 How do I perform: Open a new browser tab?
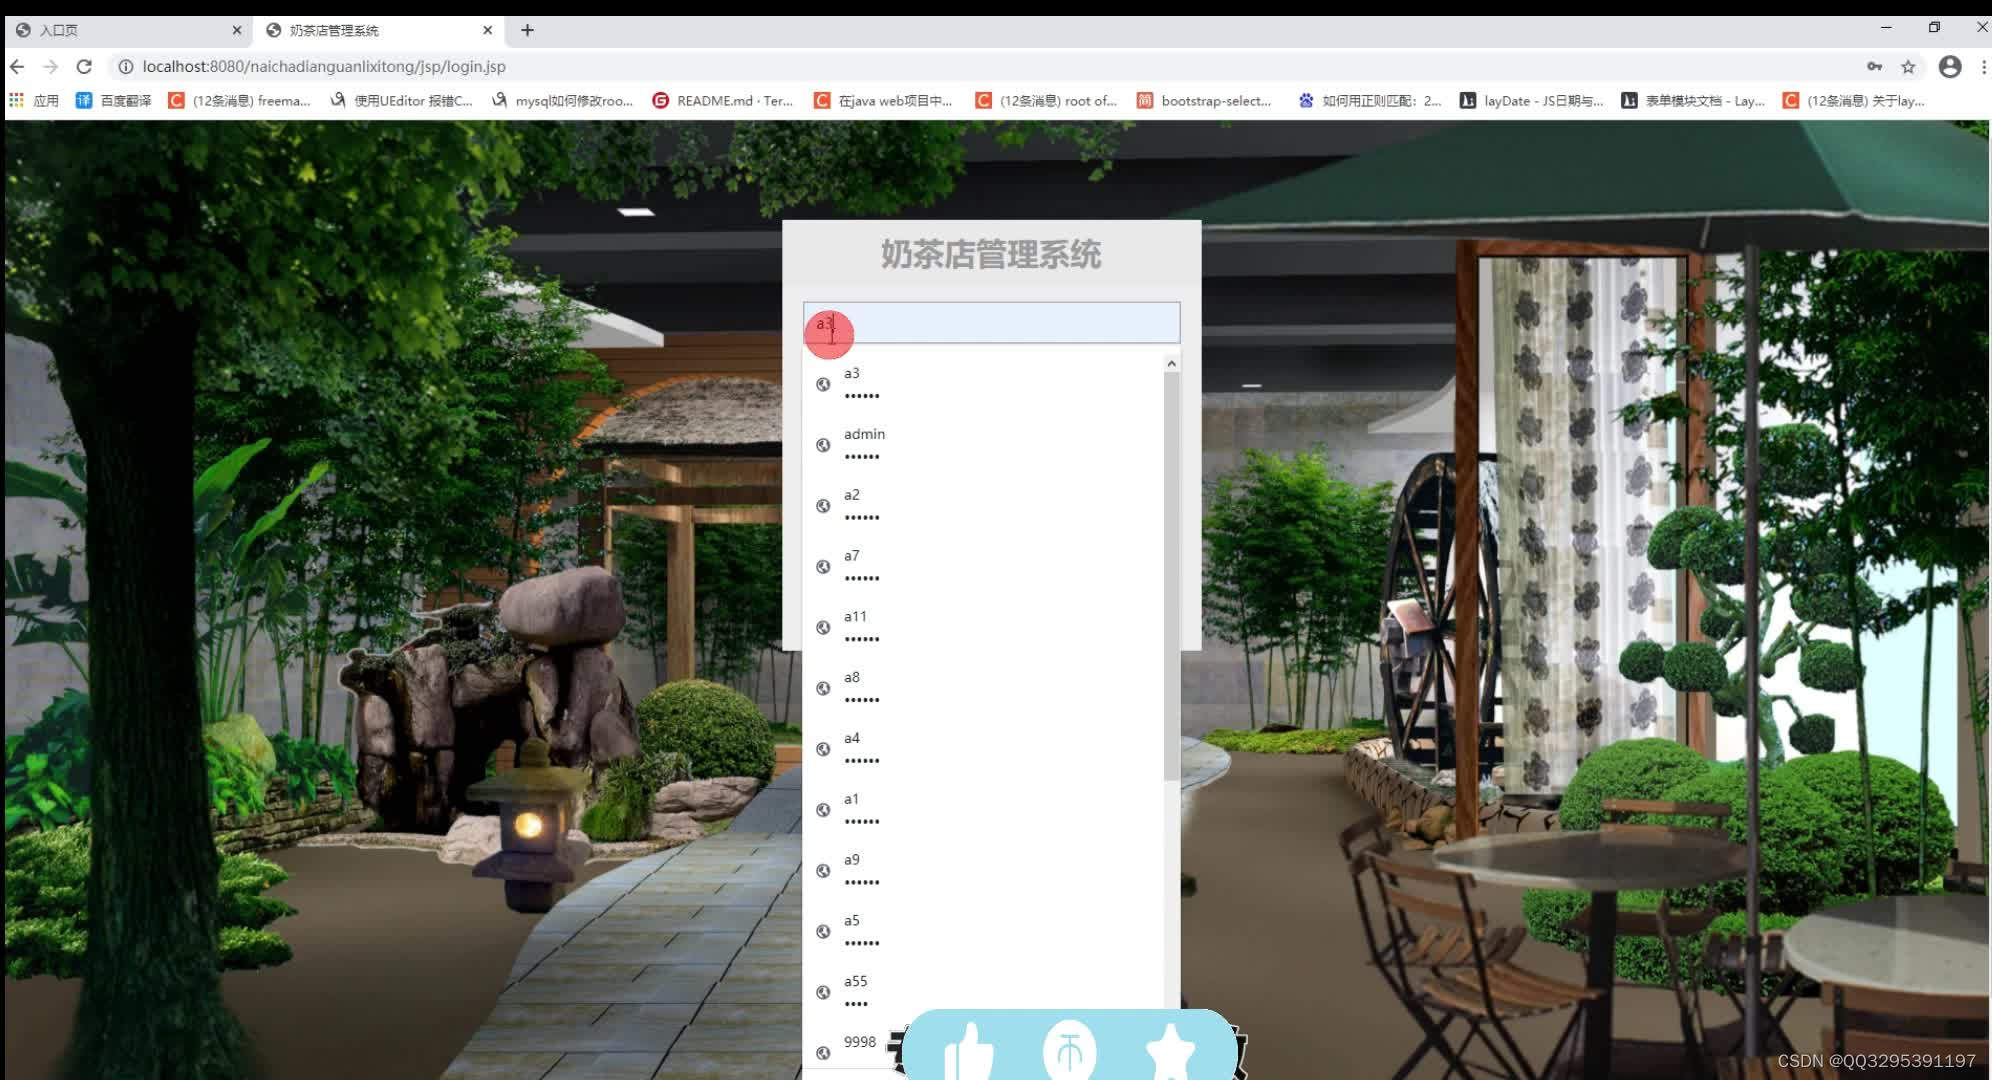(527, 30)
